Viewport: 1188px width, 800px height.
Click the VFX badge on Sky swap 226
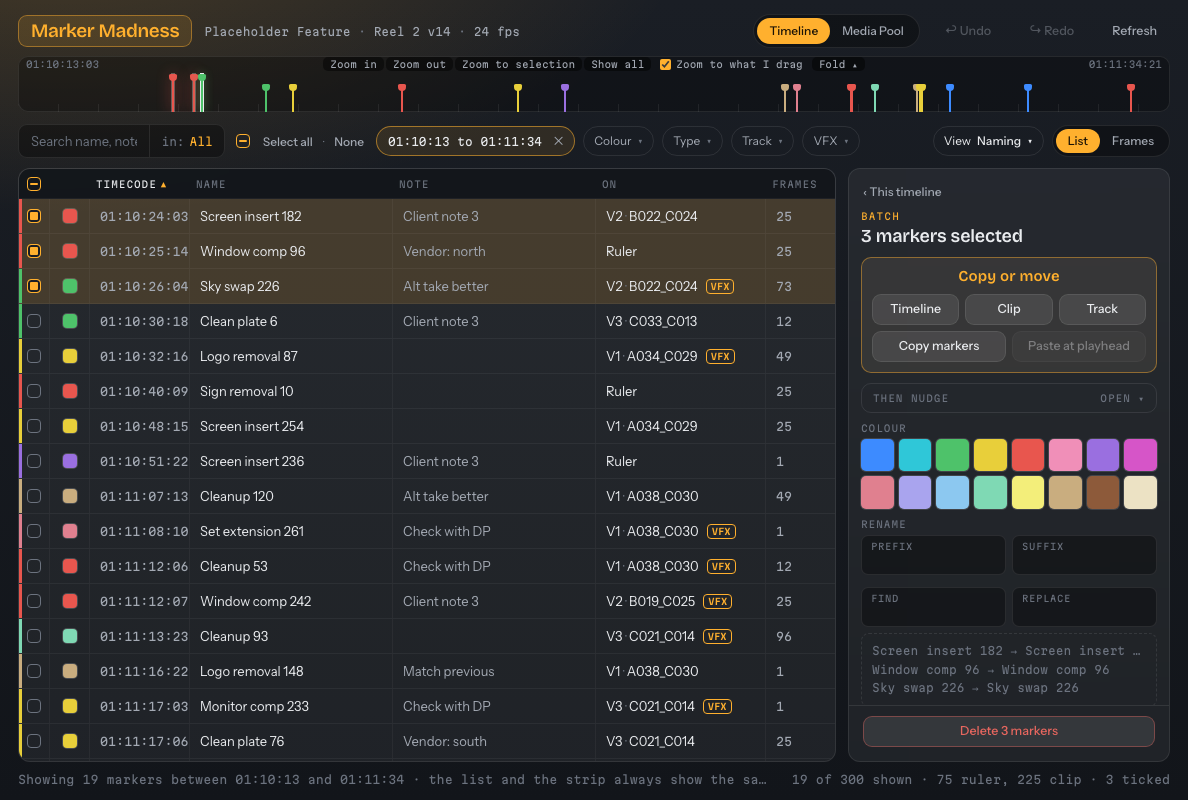tap(720, 286)
